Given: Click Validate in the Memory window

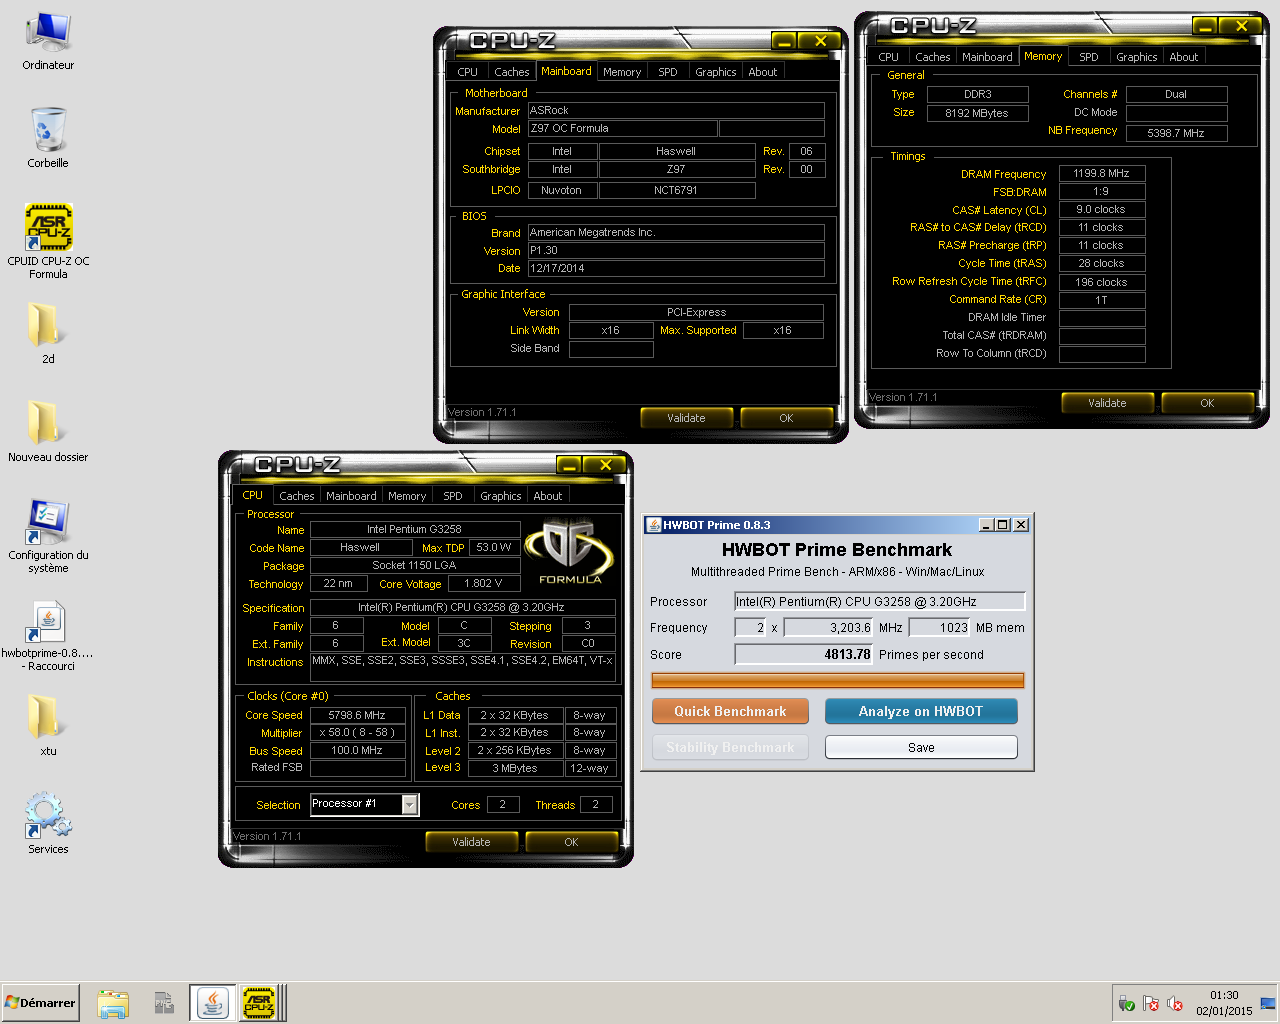Looking at the screenshot, I should click(x=1107, y=403).
